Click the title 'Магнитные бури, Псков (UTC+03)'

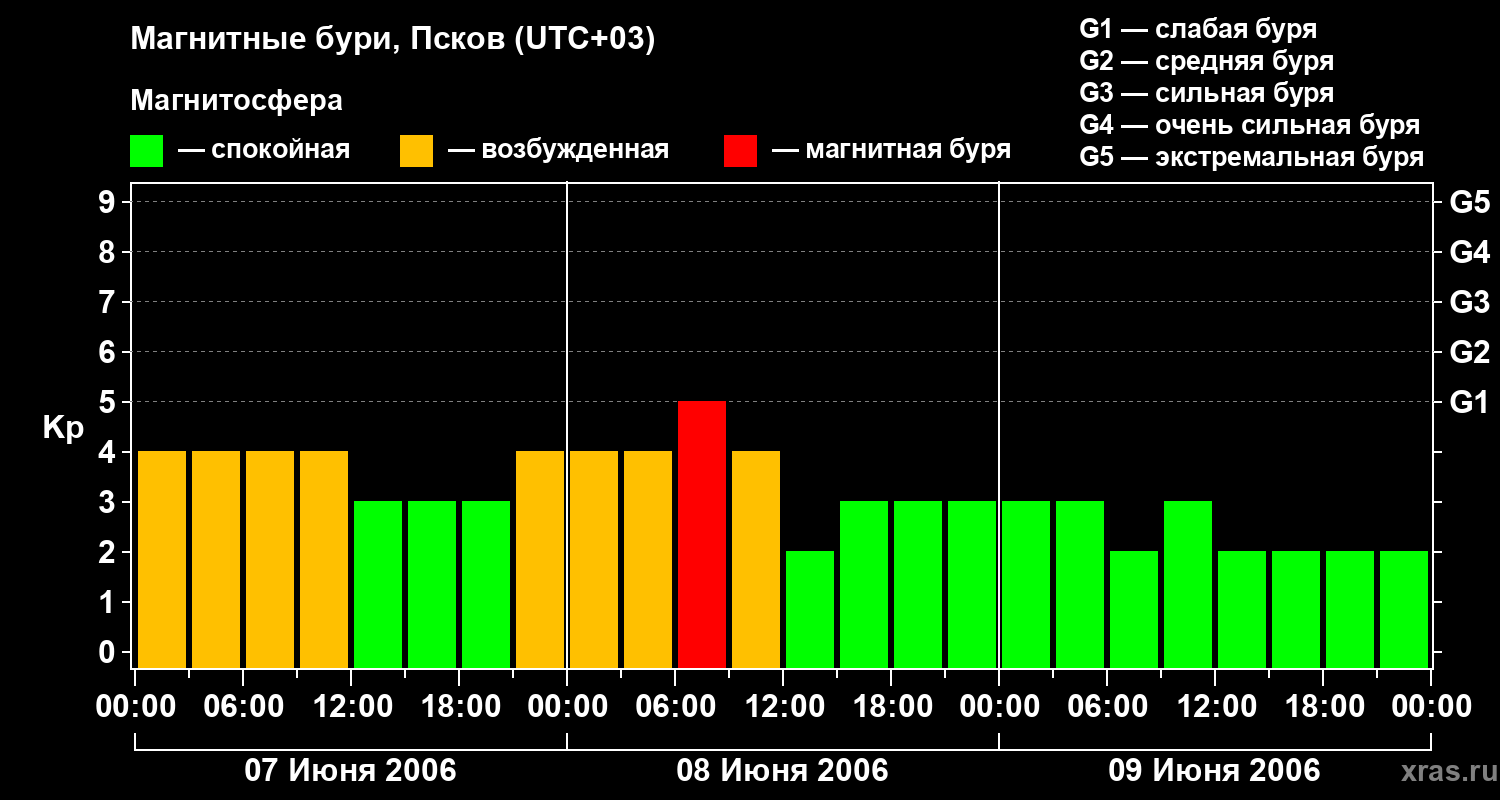[x=393, y=40]
